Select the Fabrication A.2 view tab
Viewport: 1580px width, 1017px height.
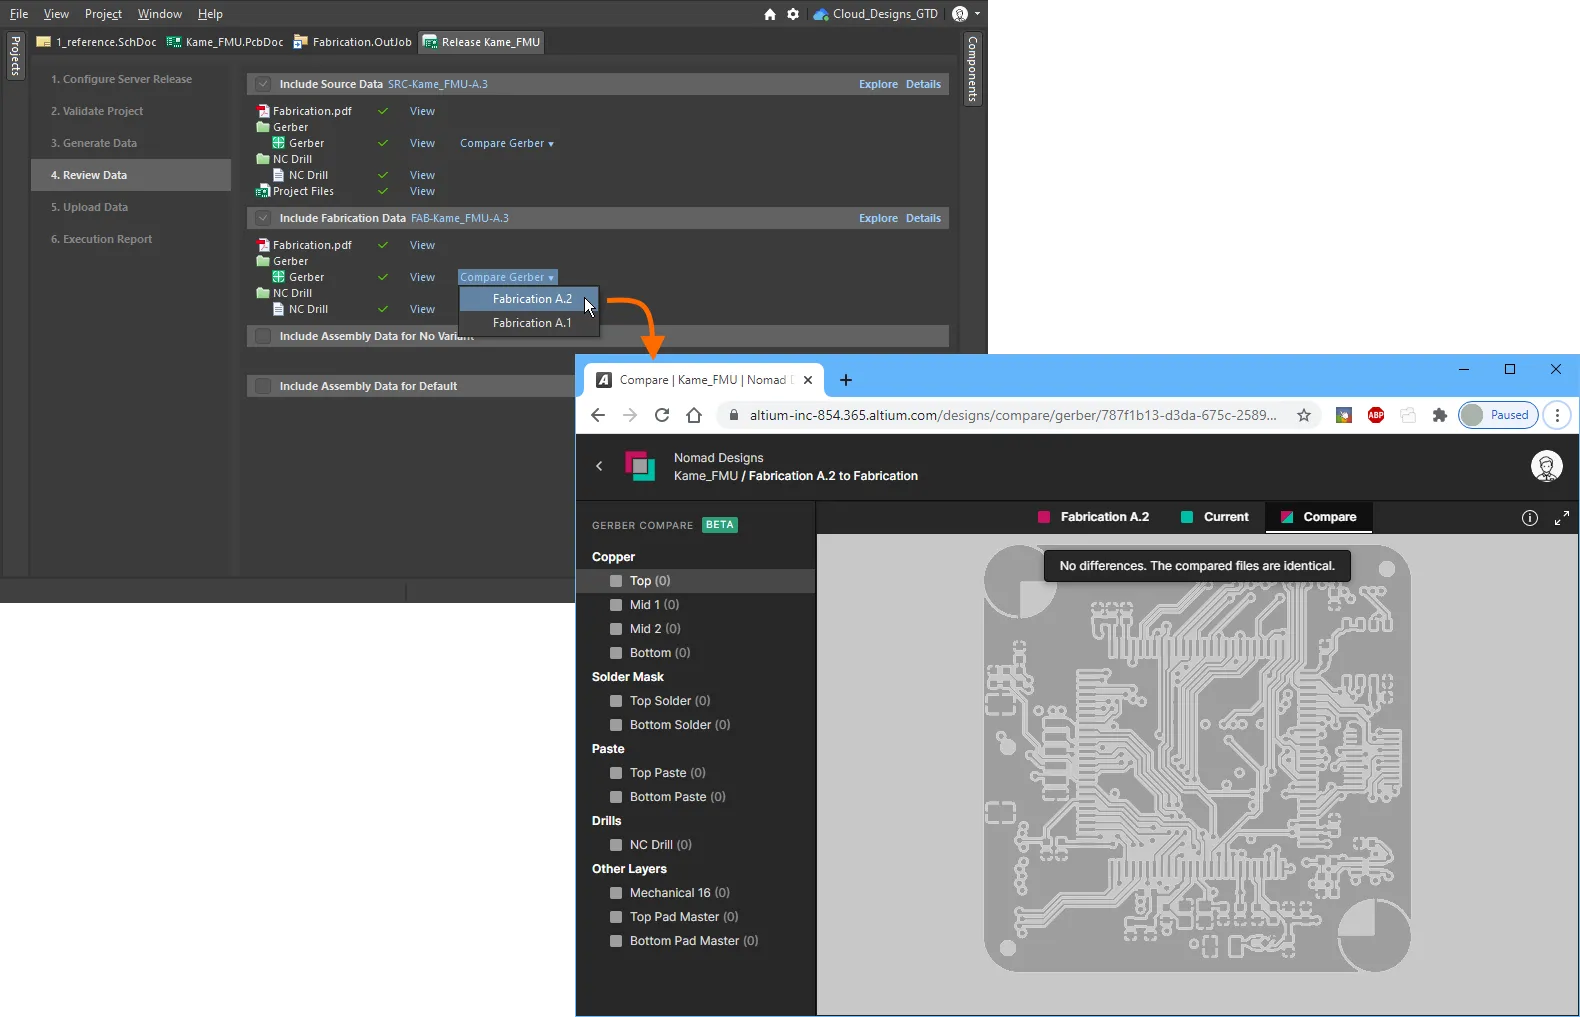(1093, 517)
